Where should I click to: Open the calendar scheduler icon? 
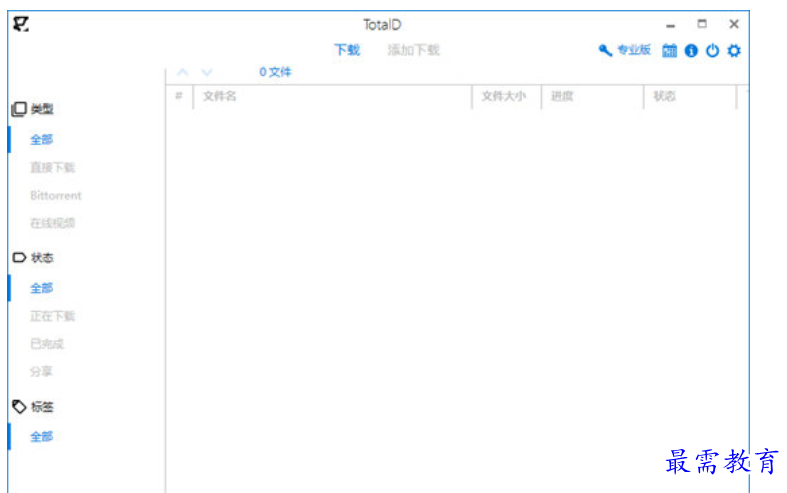point(669,50)
